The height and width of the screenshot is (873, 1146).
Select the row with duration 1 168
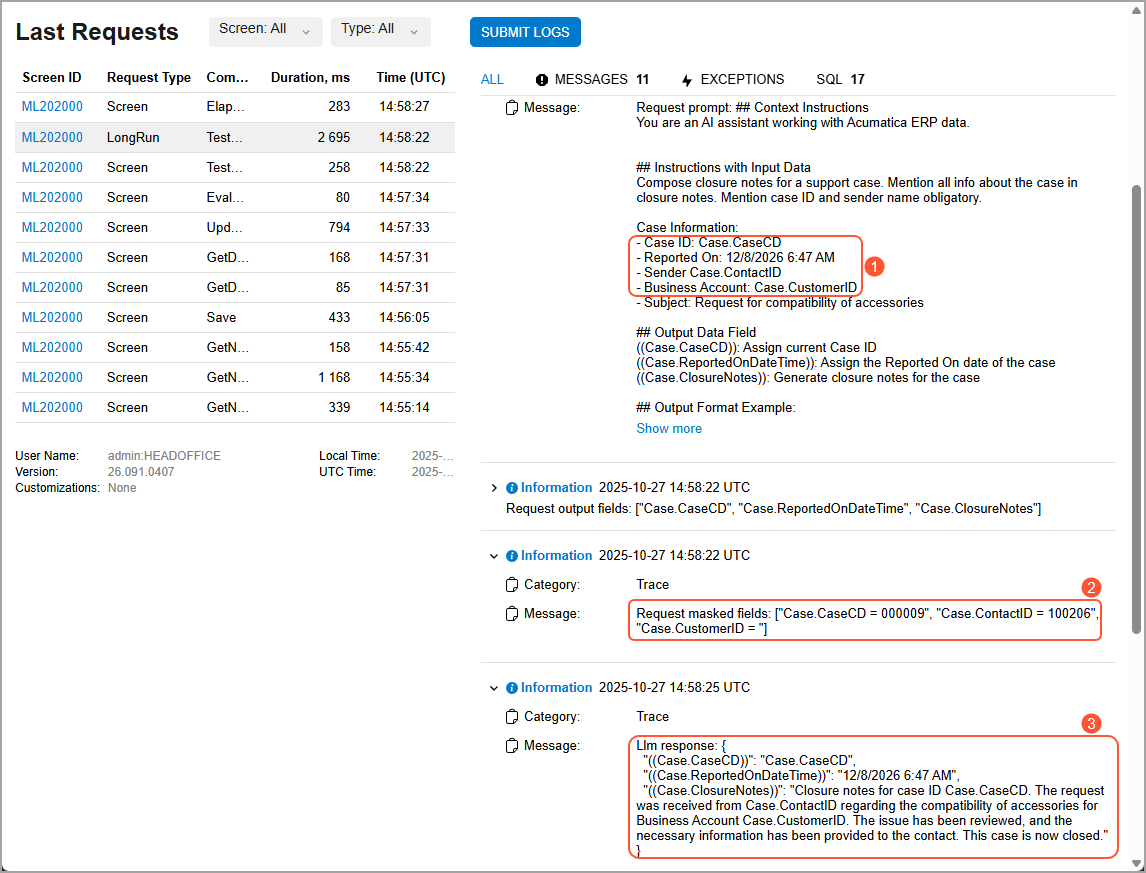click(235, 377)
